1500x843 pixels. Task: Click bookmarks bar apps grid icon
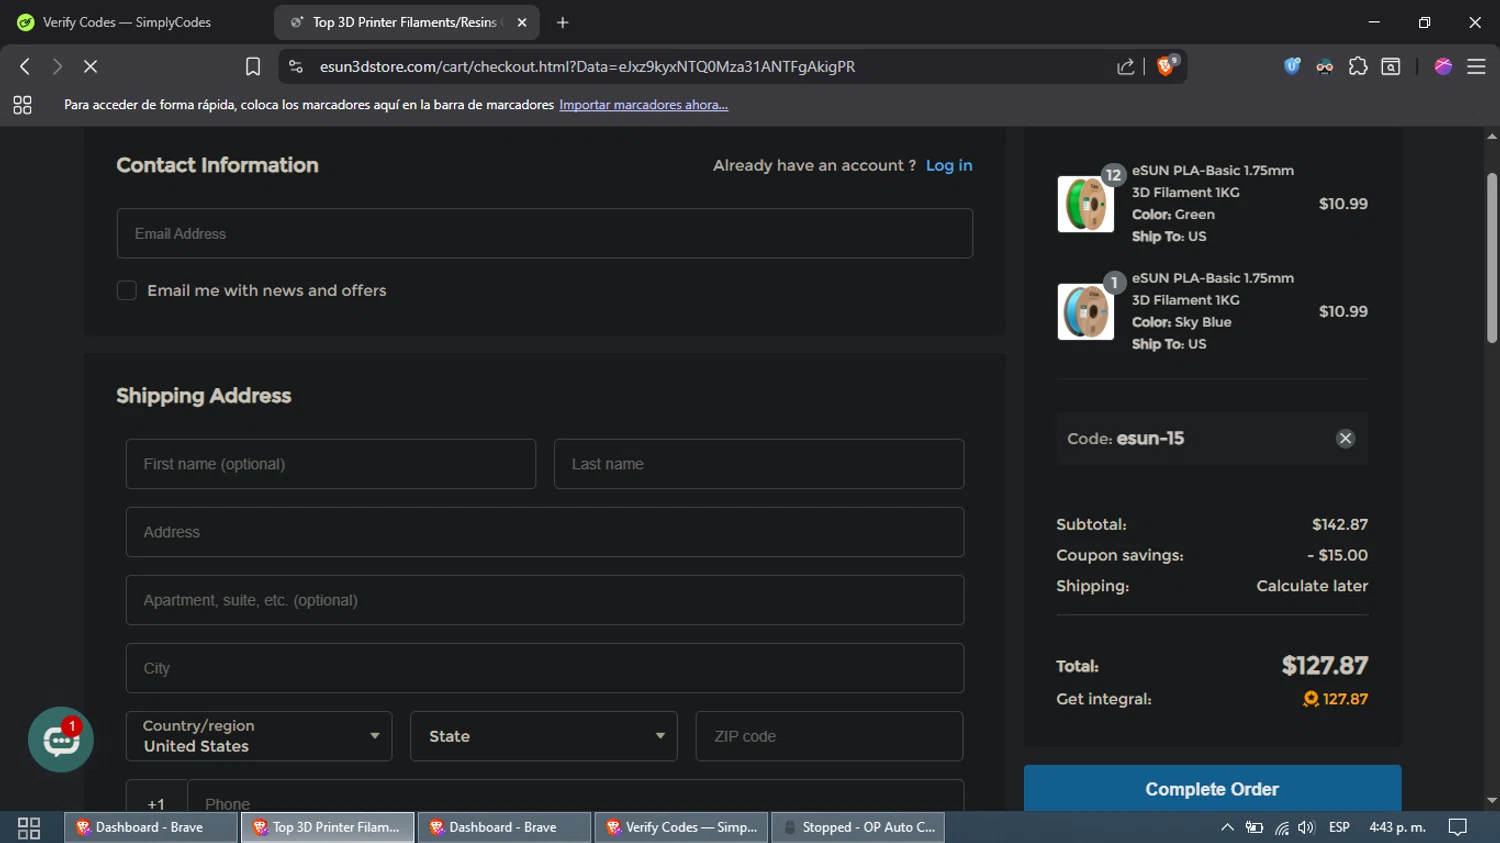pyautogui.click(x=22, y=105)
